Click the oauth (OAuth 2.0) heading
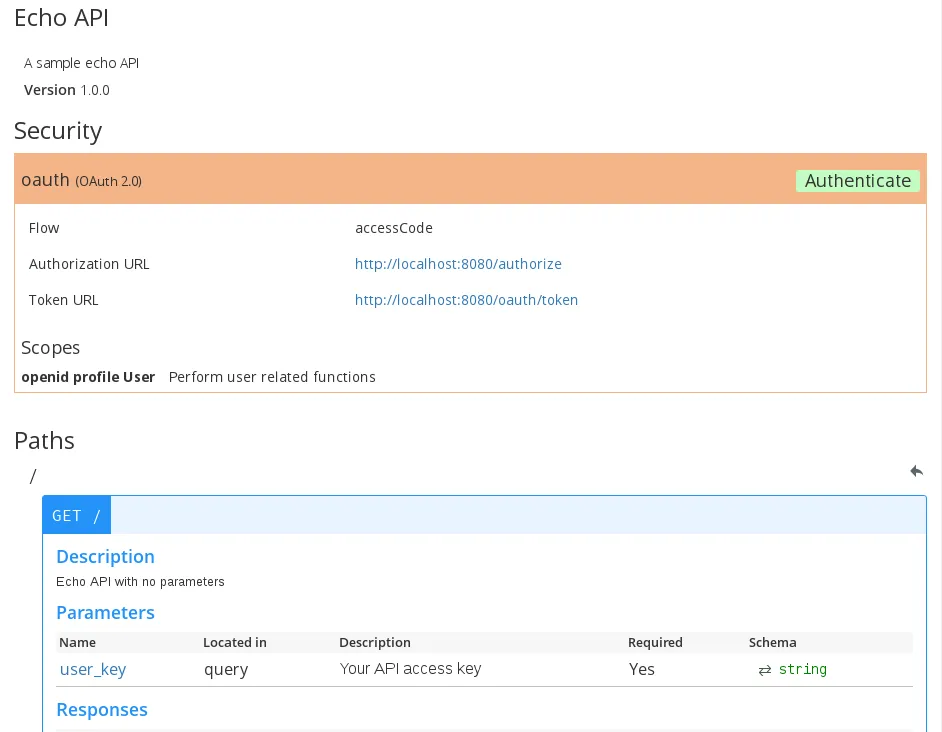This screenshot has height=732, width=942. (81, 180)
